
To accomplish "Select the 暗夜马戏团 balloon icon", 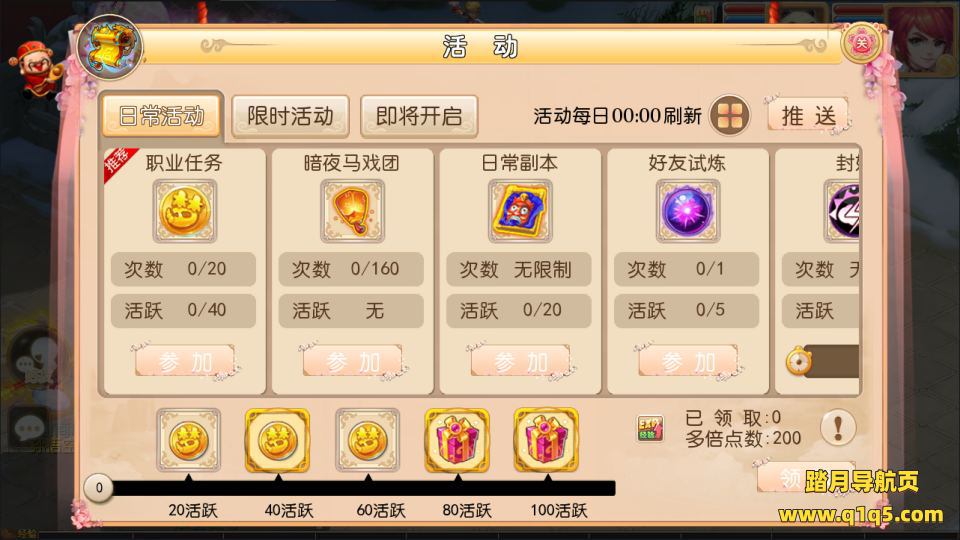I will point(352,211).
